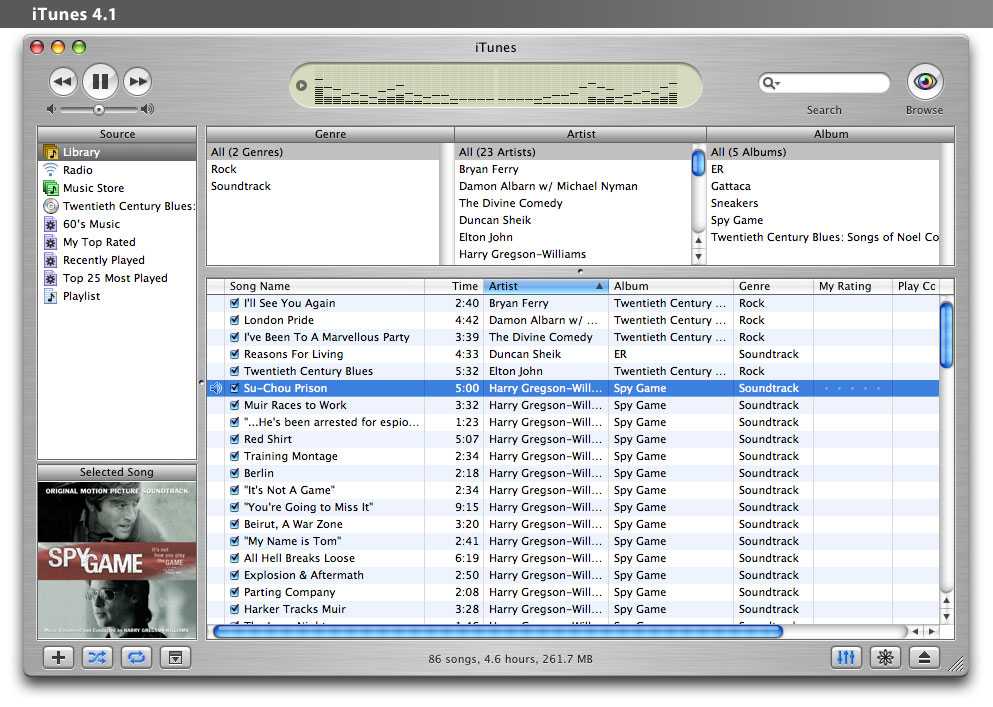The height and width of the screenshot is (707, 993).
Task: Pause playback with the pause button
Action: [100, 81]
